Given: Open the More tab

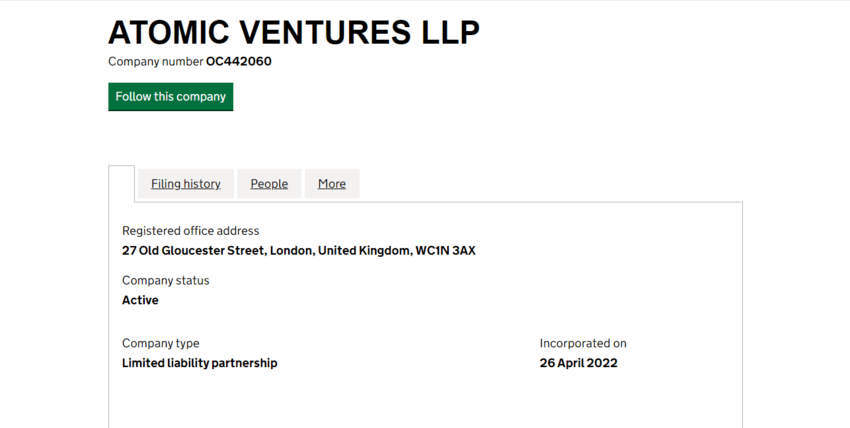Looking at the screenshot, I should tap(332, 184).
